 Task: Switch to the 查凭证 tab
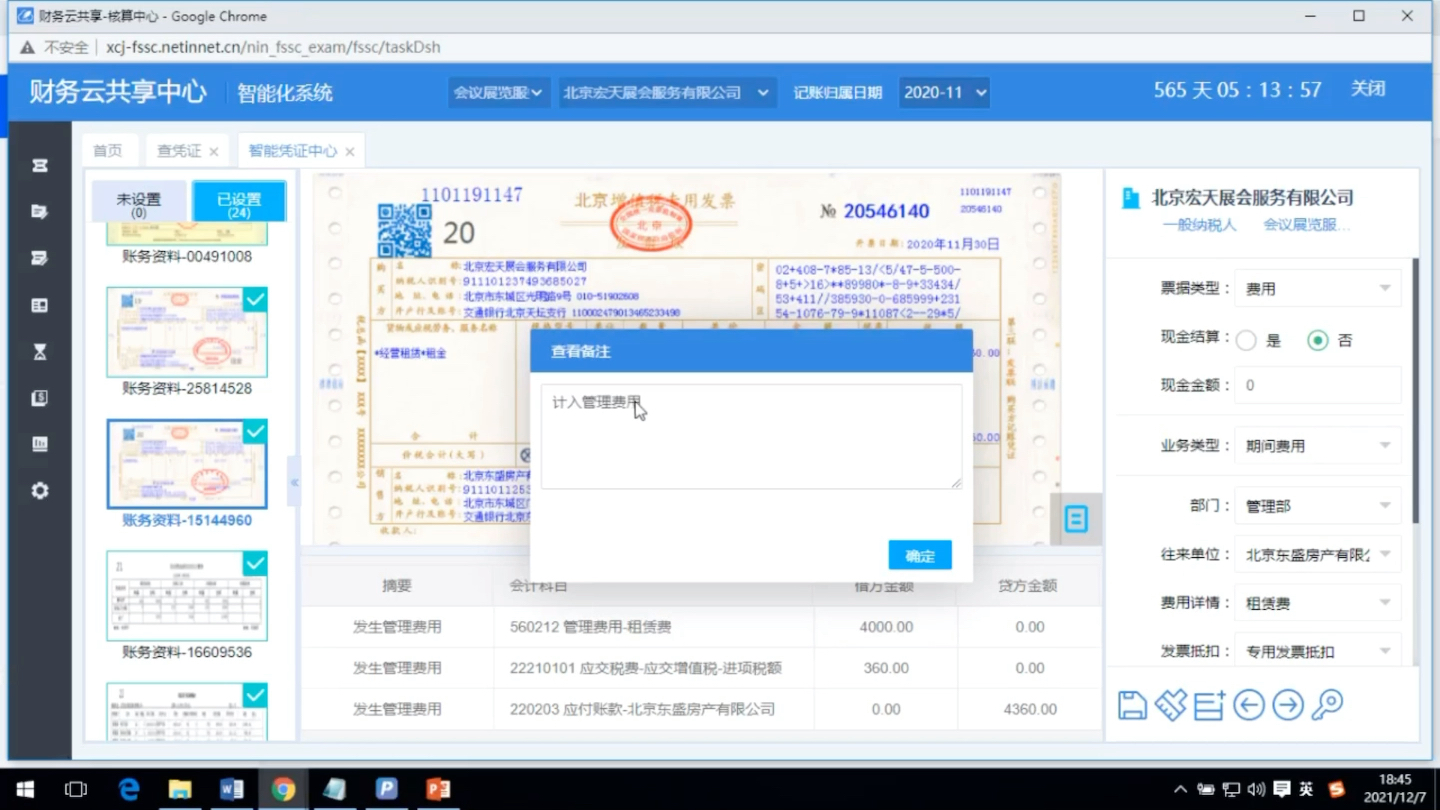(179, 151)
